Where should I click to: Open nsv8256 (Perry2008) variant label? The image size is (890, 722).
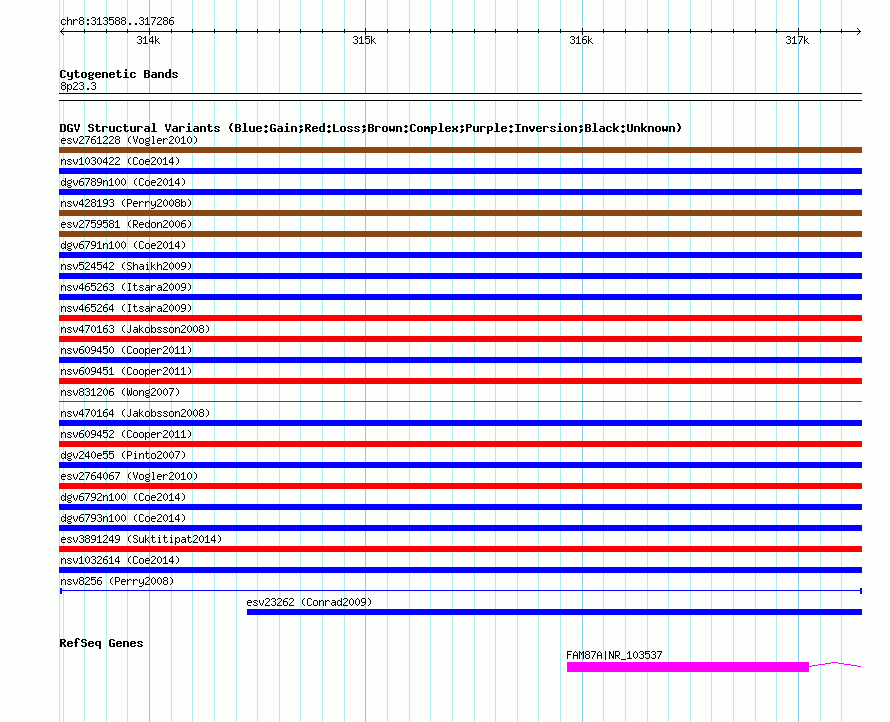[117, 581]
